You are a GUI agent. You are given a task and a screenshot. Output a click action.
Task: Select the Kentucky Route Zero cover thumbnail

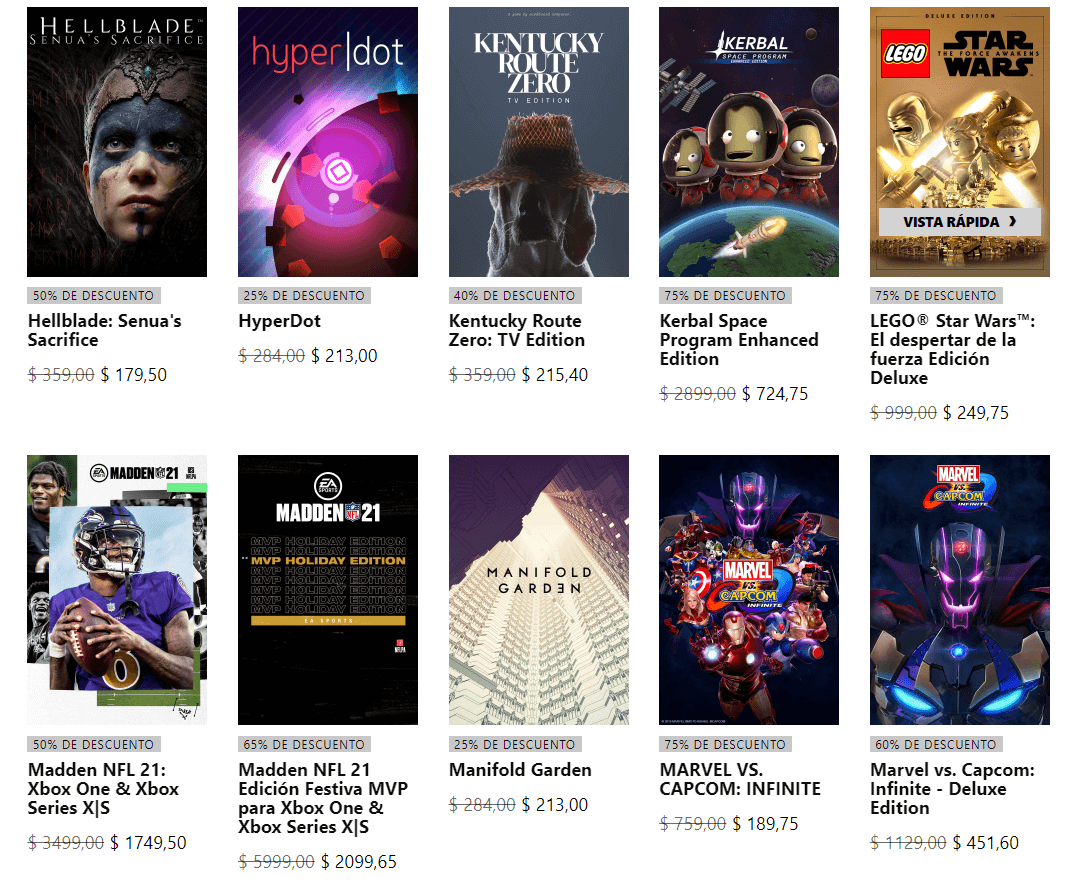tap(539, 142)
